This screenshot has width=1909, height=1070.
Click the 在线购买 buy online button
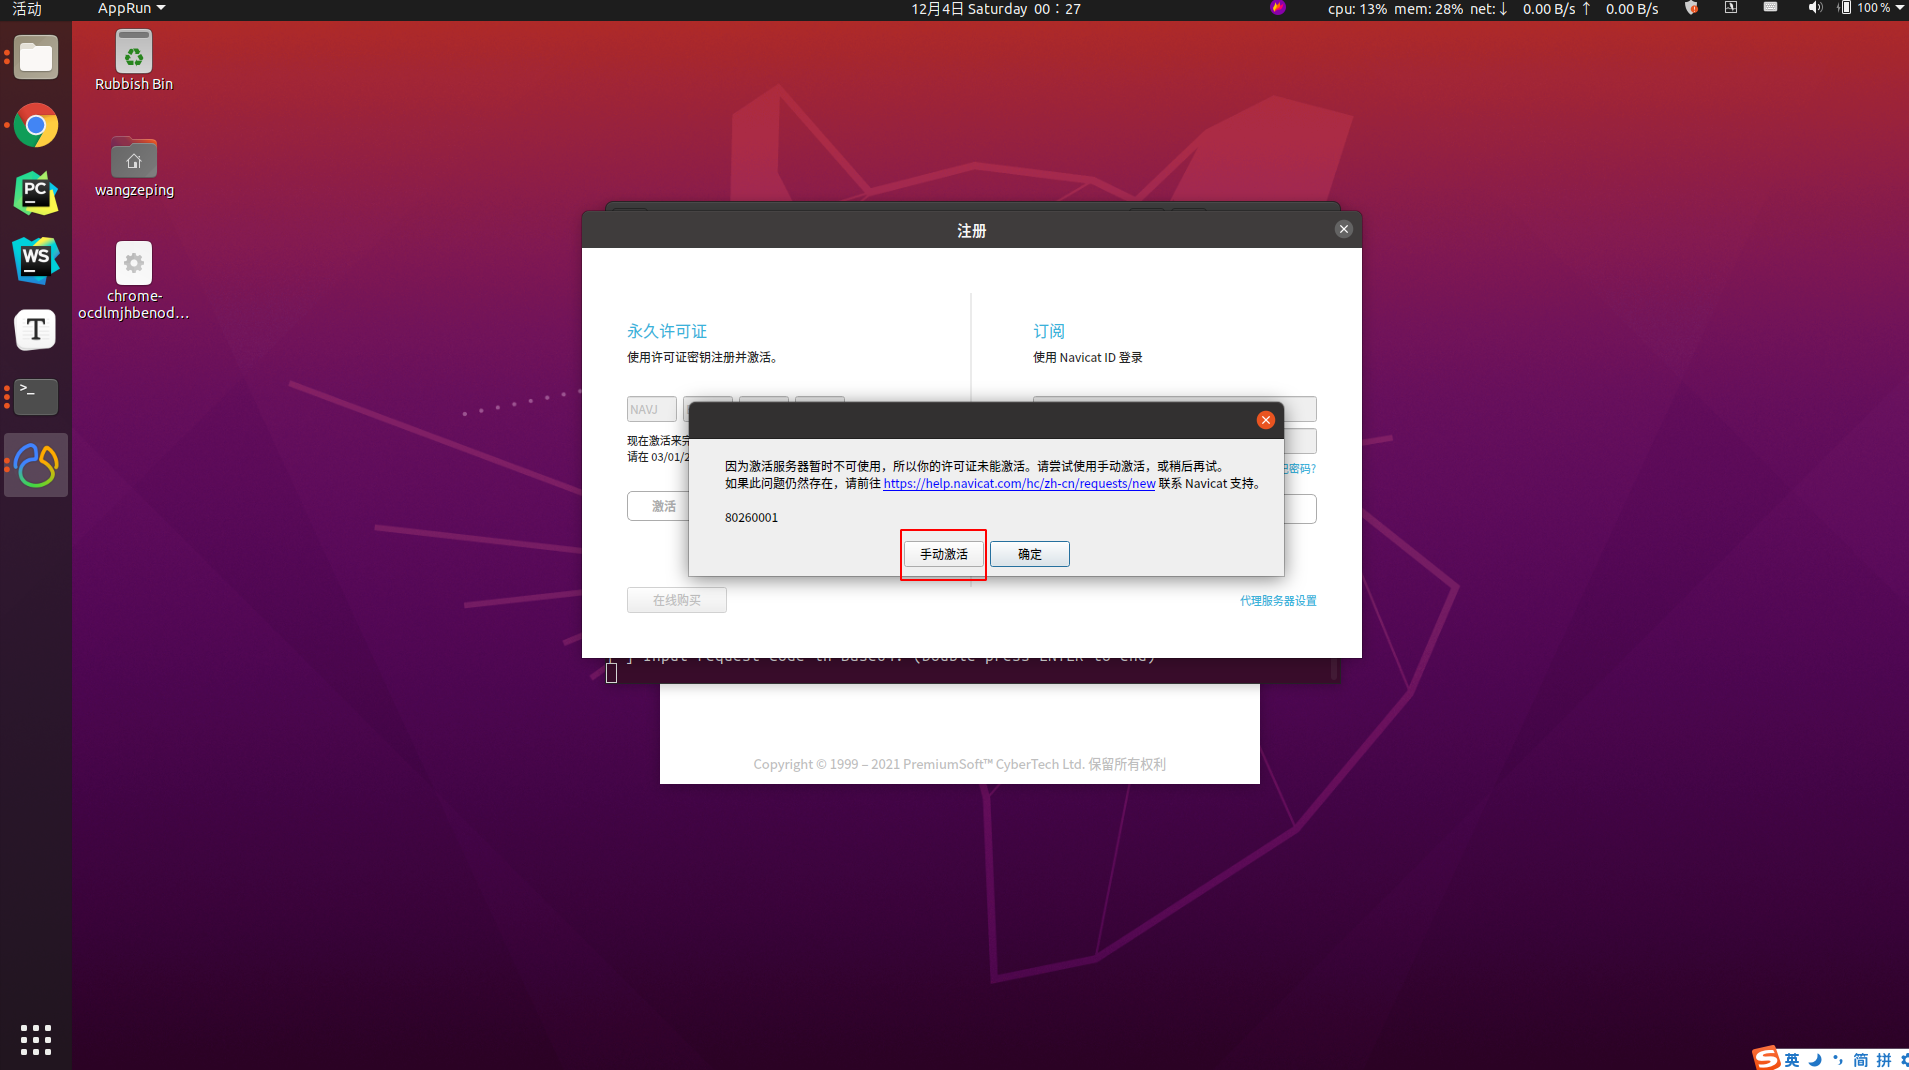[x=677, y=600]
